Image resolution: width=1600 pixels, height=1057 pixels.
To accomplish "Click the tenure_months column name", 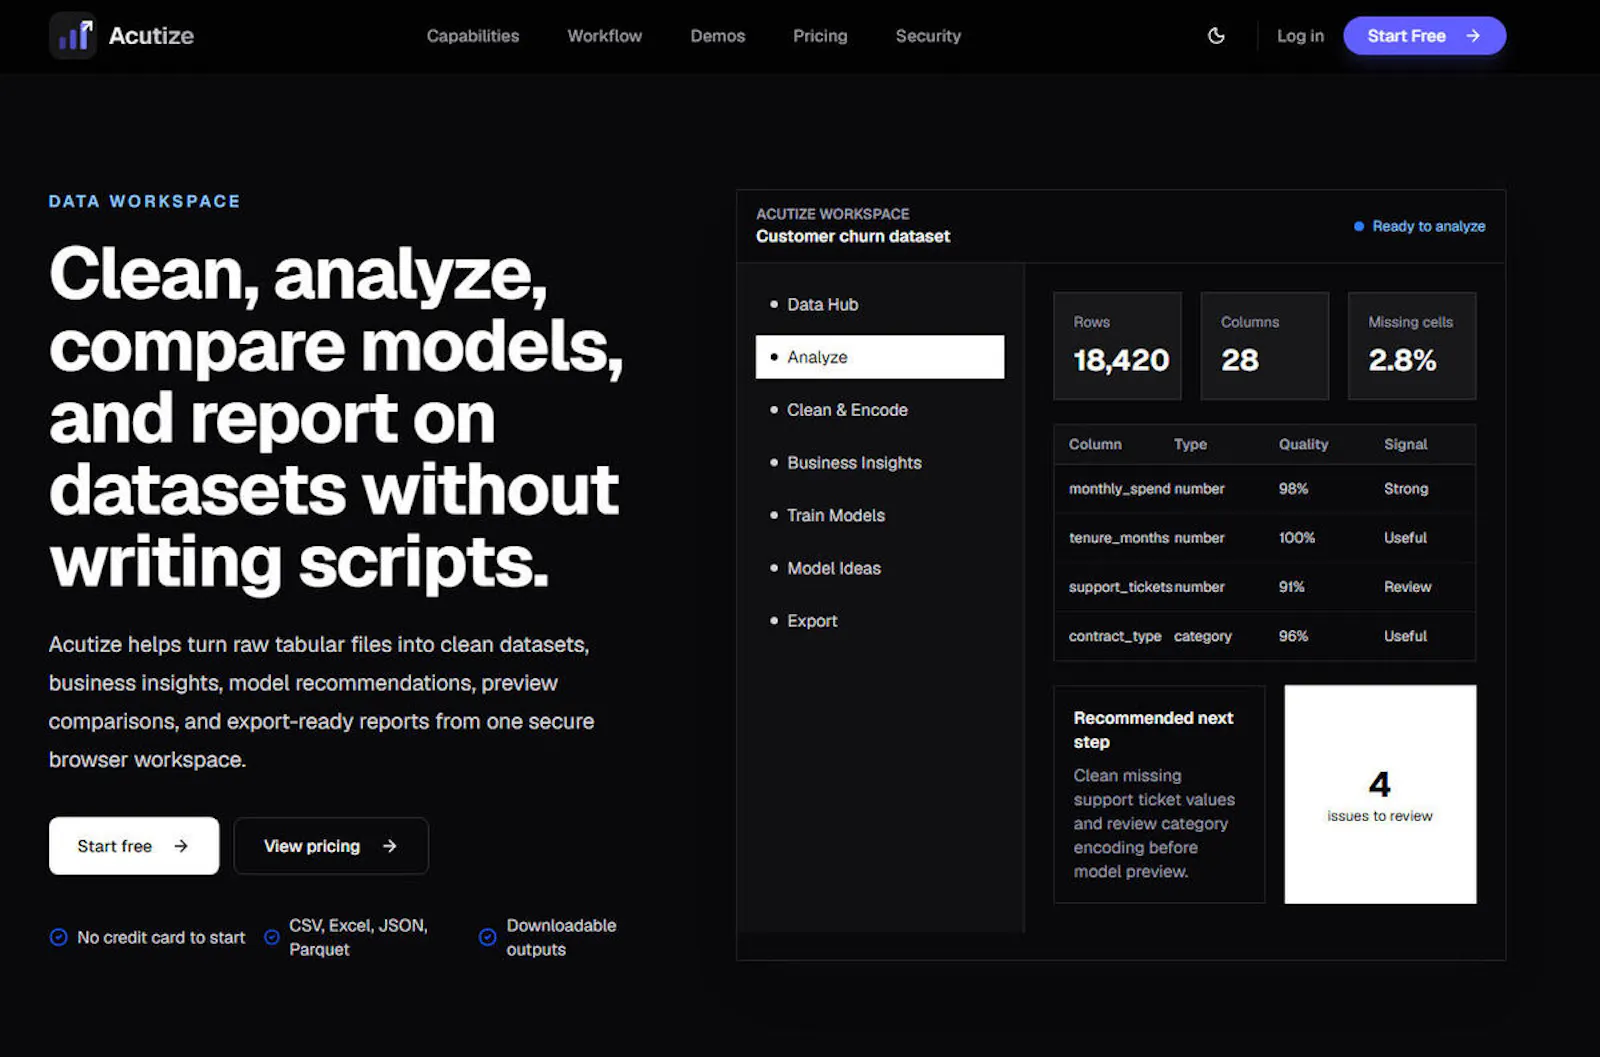I will (x=1118, y=538).
